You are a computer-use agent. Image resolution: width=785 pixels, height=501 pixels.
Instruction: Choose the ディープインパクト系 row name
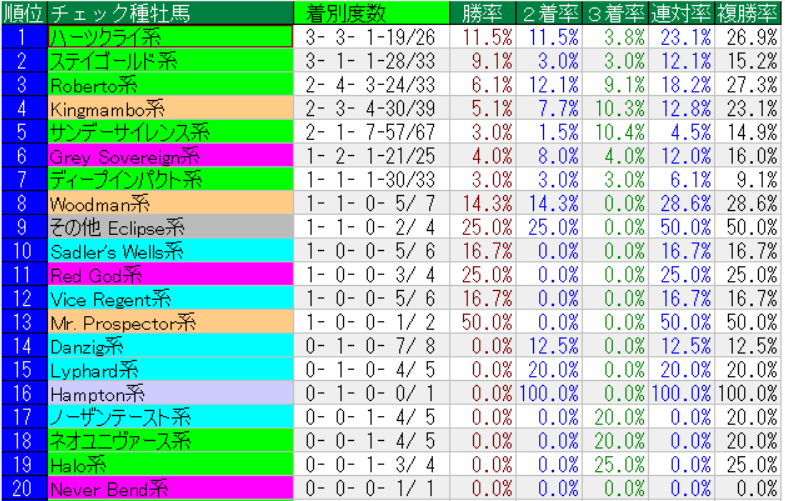click(170, 179)
